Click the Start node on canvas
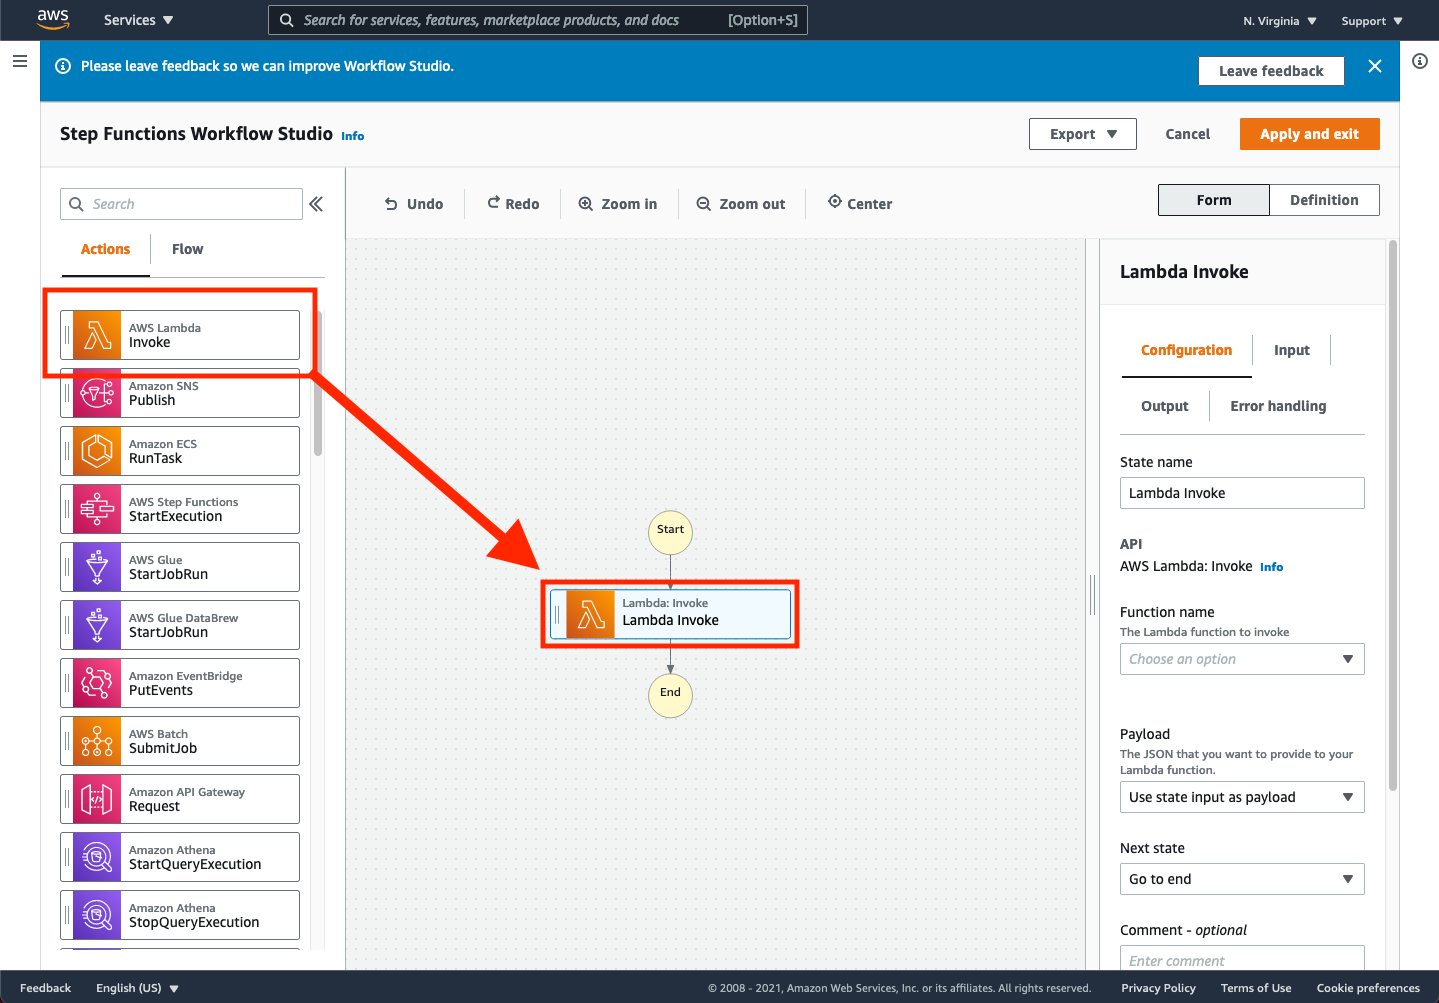Viewport: 1439px width, 1003px height. tap(670, 531)
